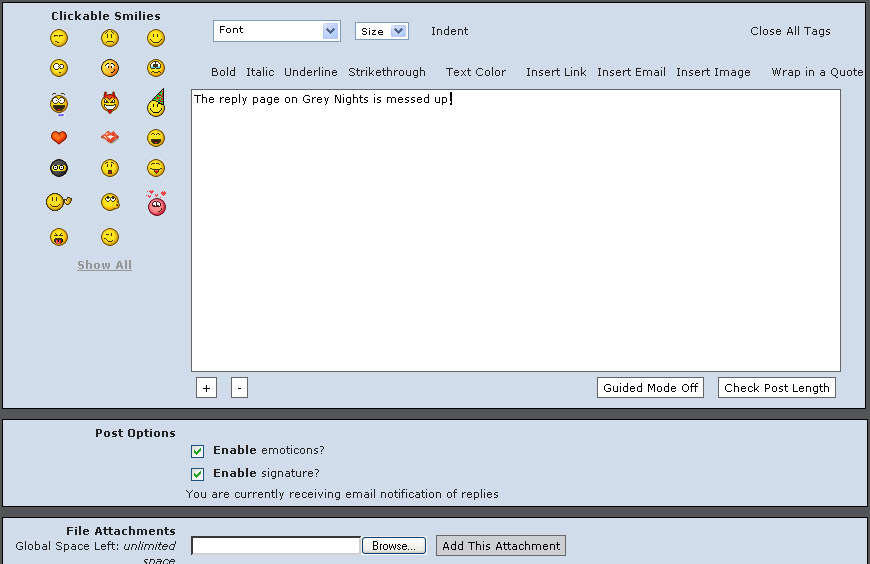Insert the waving hand smiley
Viewport: 870px width, 564px height.
click(59, 203)
